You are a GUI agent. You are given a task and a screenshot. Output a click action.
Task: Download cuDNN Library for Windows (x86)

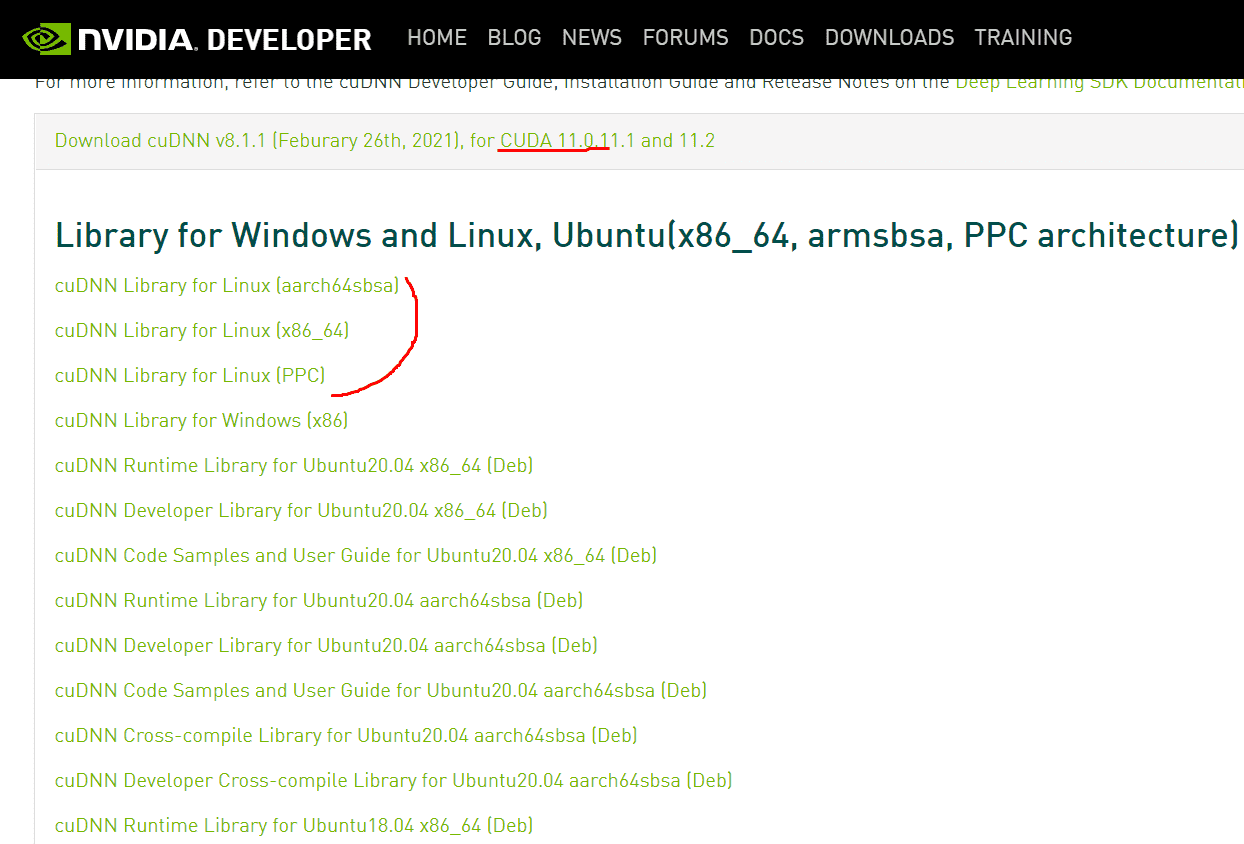coord(201,421)
